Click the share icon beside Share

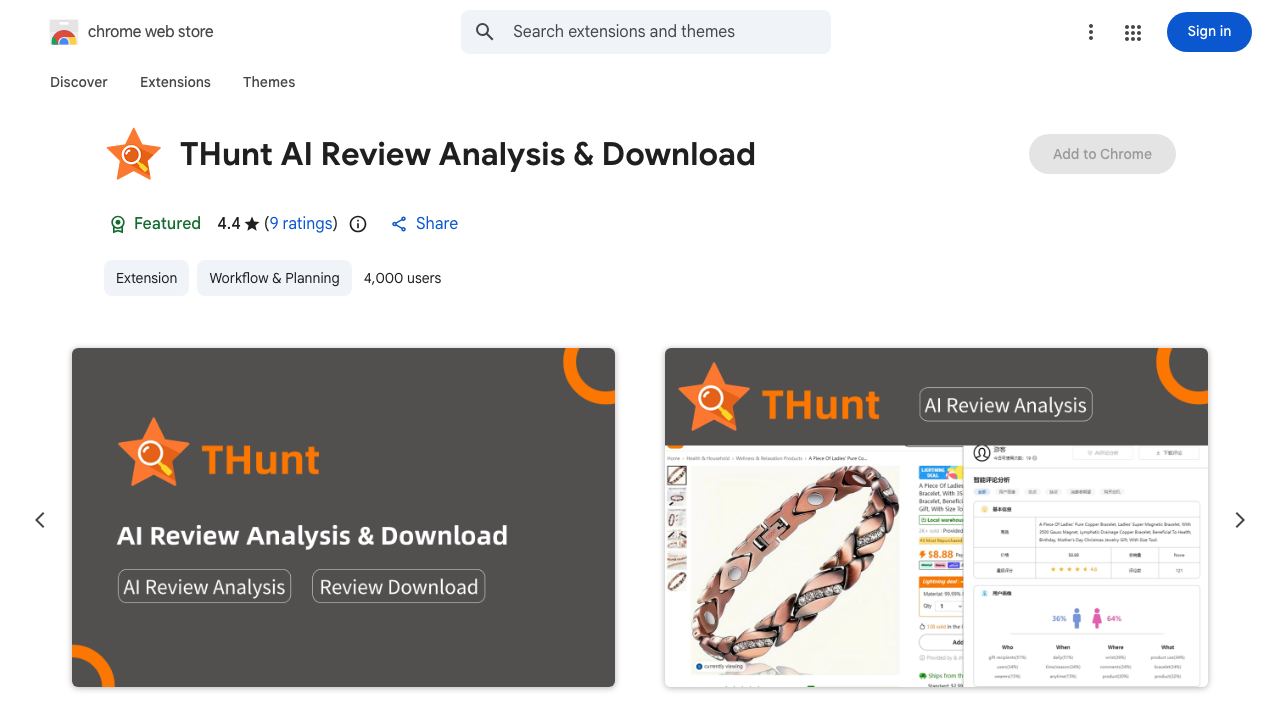point(399,224)
